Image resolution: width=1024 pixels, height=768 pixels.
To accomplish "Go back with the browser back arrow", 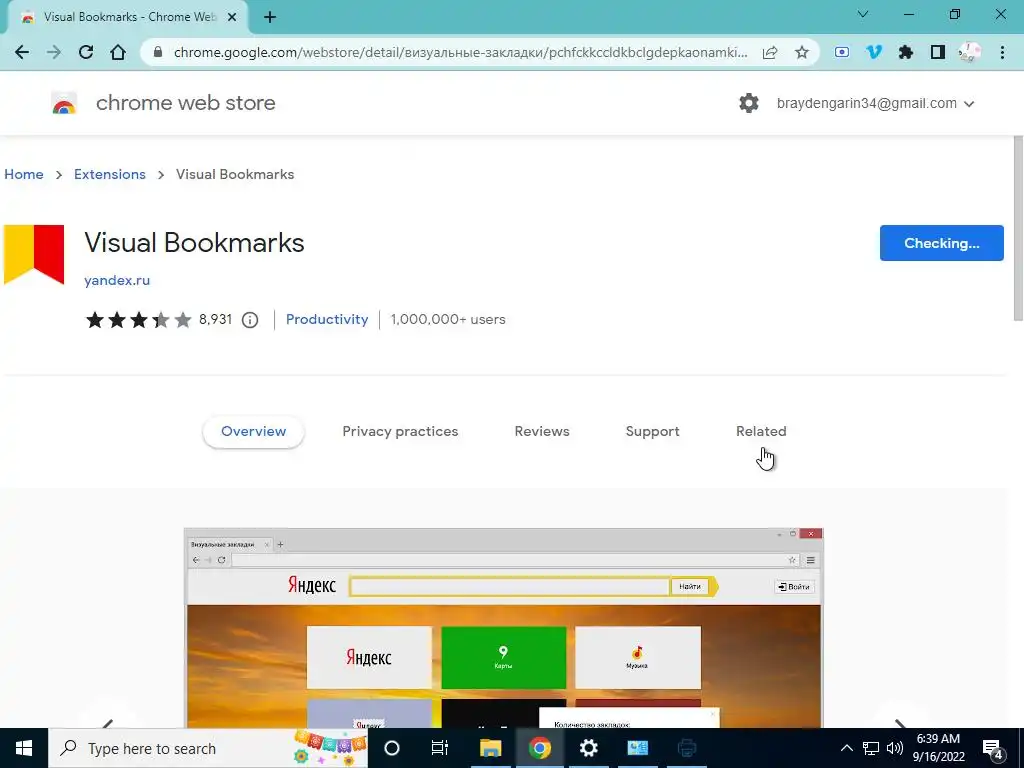I will pyautogui.click(x=22, y=52).
